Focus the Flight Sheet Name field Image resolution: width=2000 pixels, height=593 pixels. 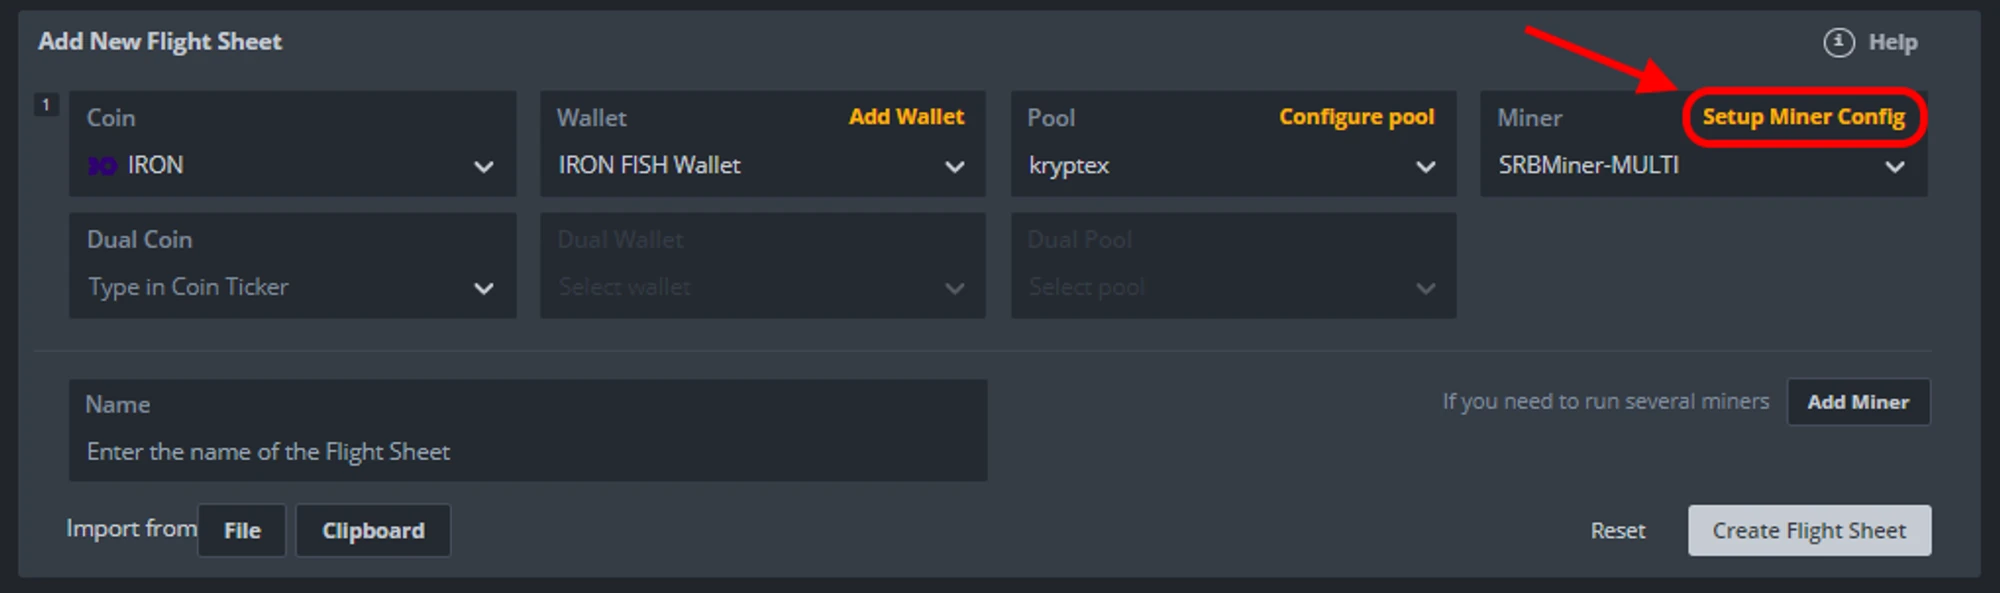pyautogui.click(x=528, y=452)
